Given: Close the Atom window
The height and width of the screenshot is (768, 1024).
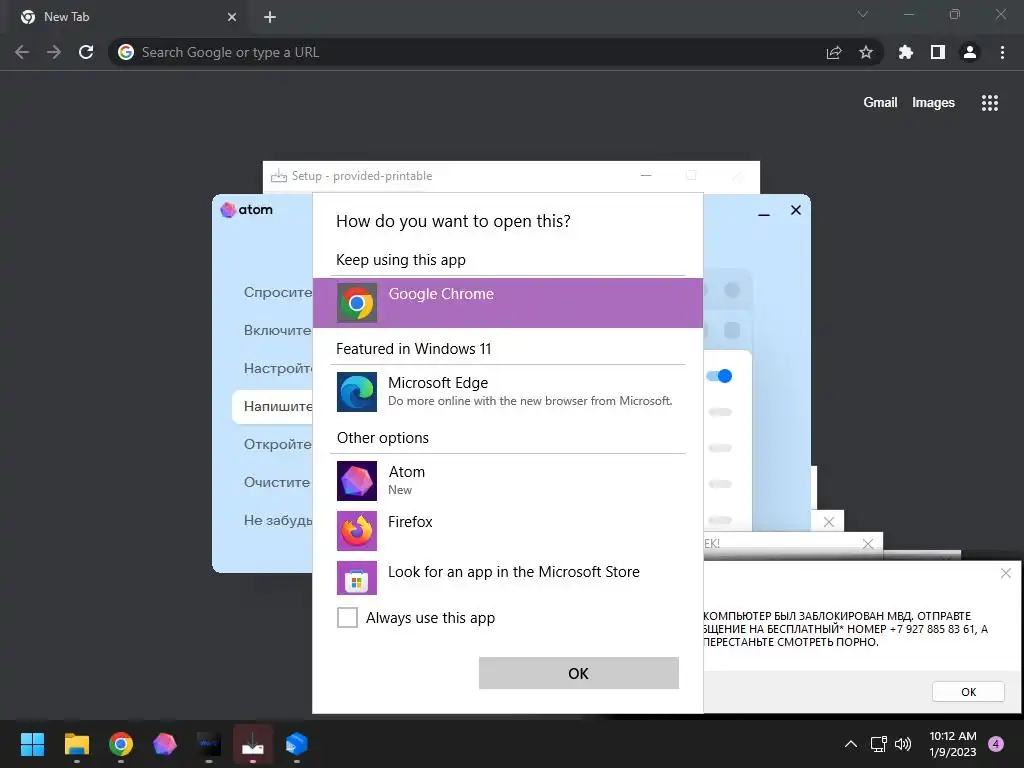Looking at the screenshot, I should click(795, 210).
